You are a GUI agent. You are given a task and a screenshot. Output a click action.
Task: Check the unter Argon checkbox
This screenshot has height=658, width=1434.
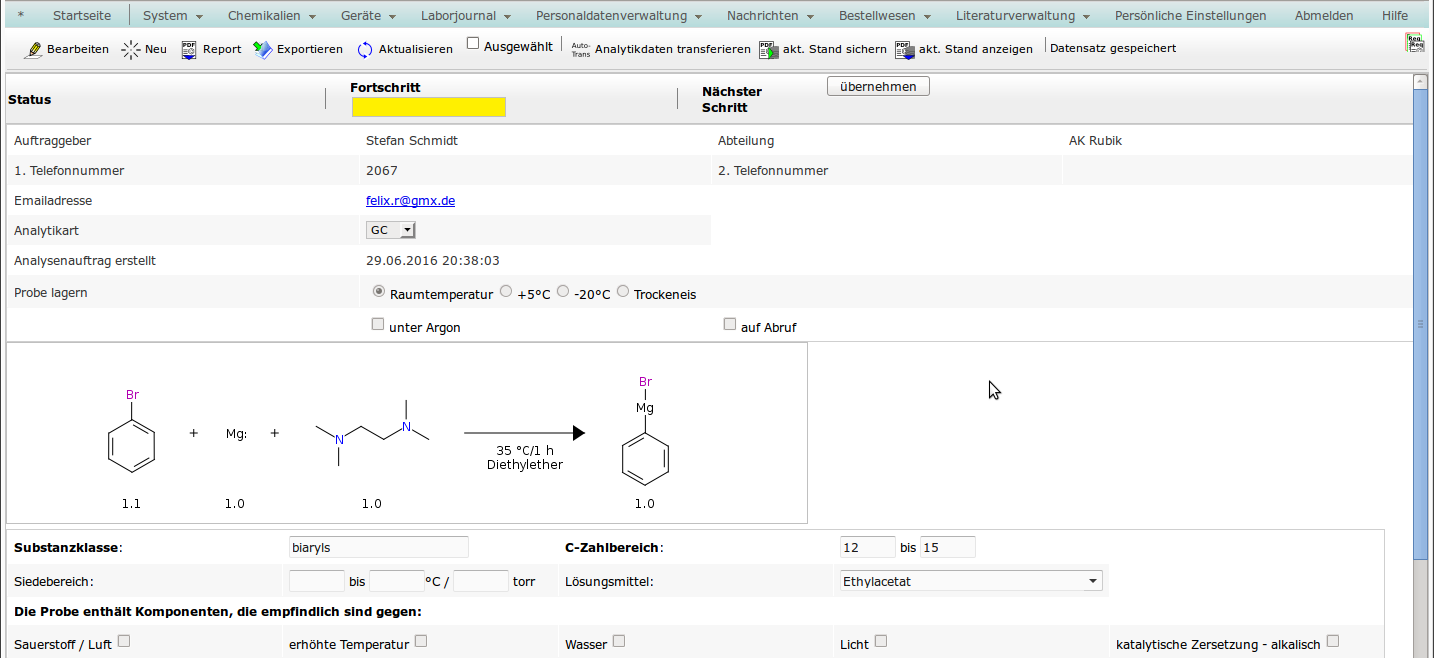378,324
